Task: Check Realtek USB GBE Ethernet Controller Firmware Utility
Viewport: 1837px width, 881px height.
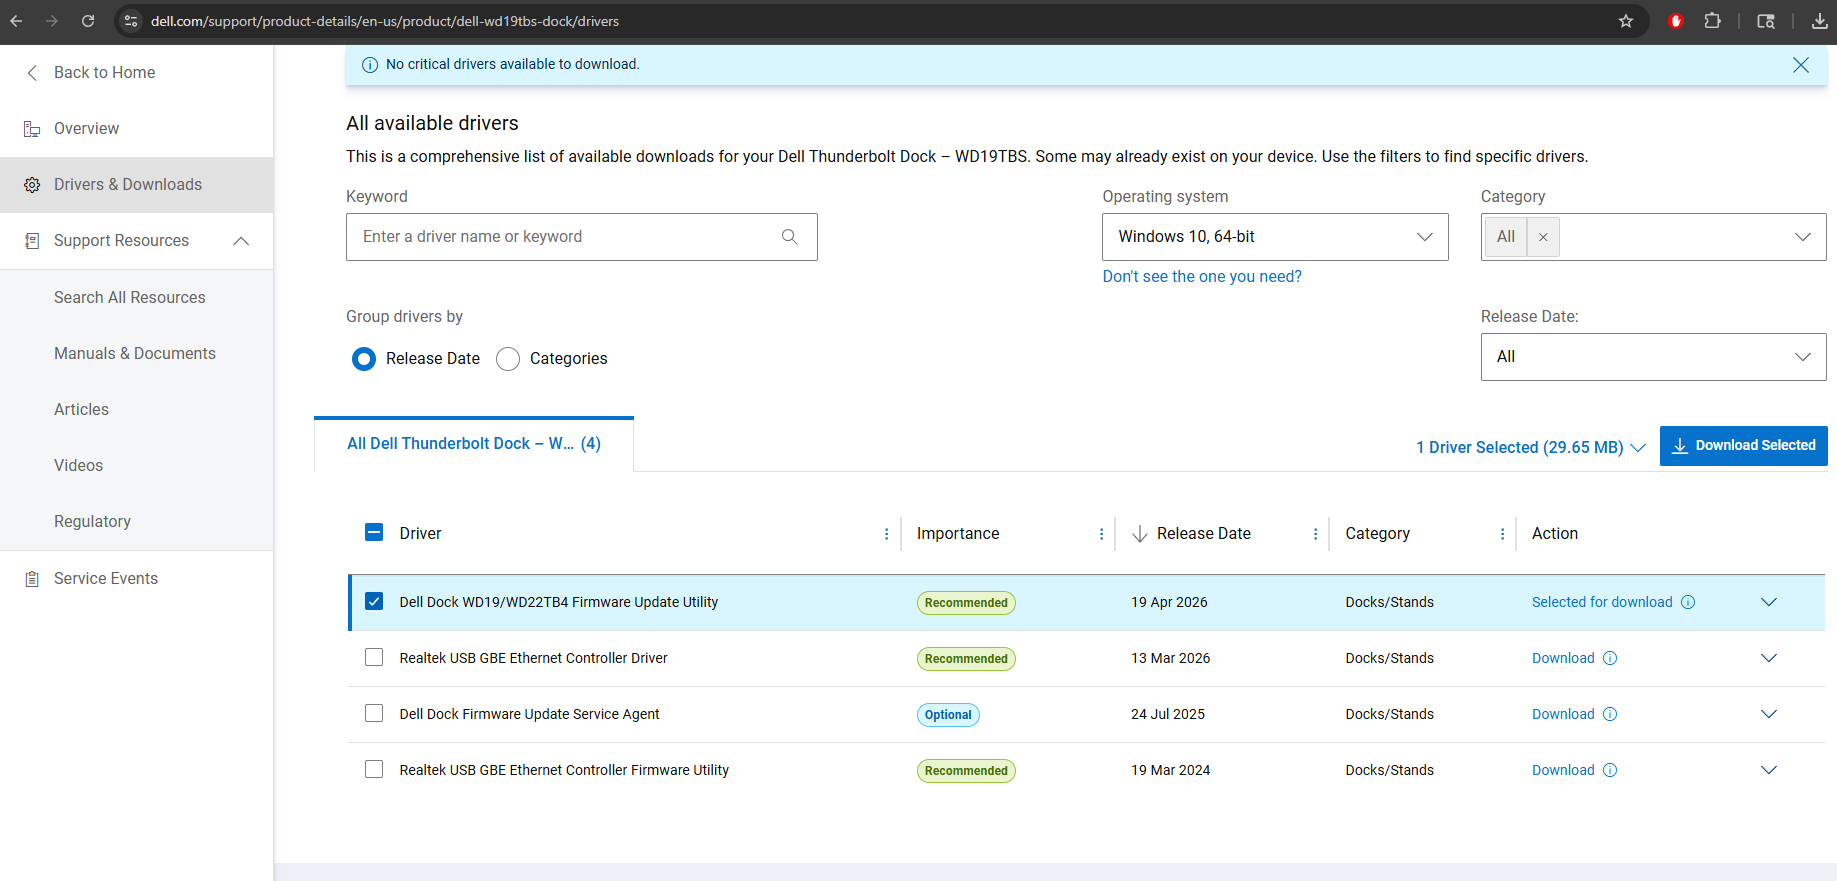Action: coord(374,769)
